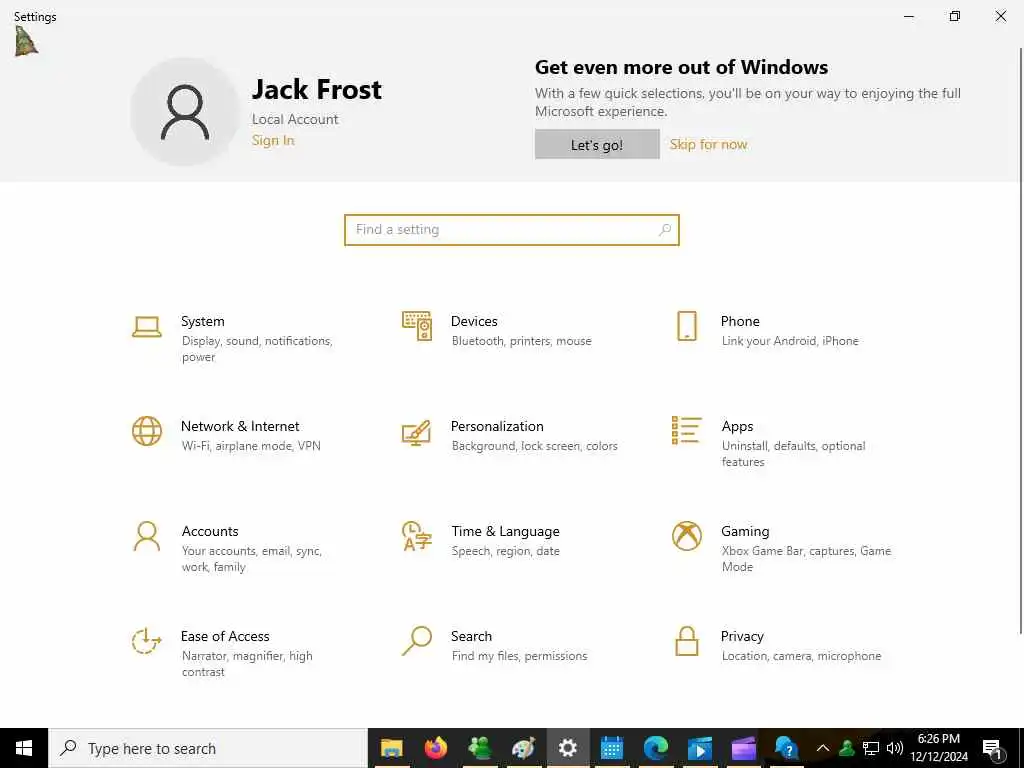Click the Find a setting field
Image resolution: width=1024 pixels, height=768 pixels.
512,230
